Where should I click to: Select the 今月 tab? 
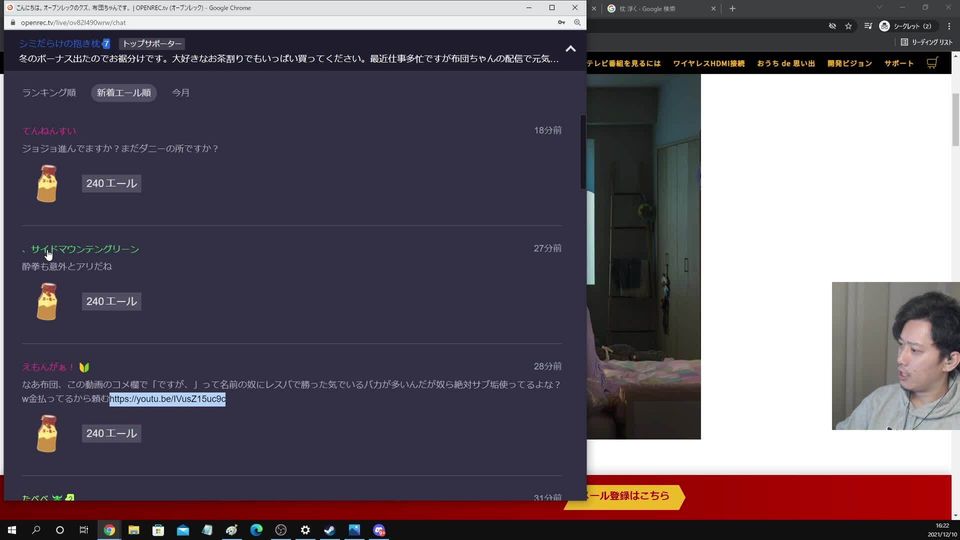(x=181, y=92)
